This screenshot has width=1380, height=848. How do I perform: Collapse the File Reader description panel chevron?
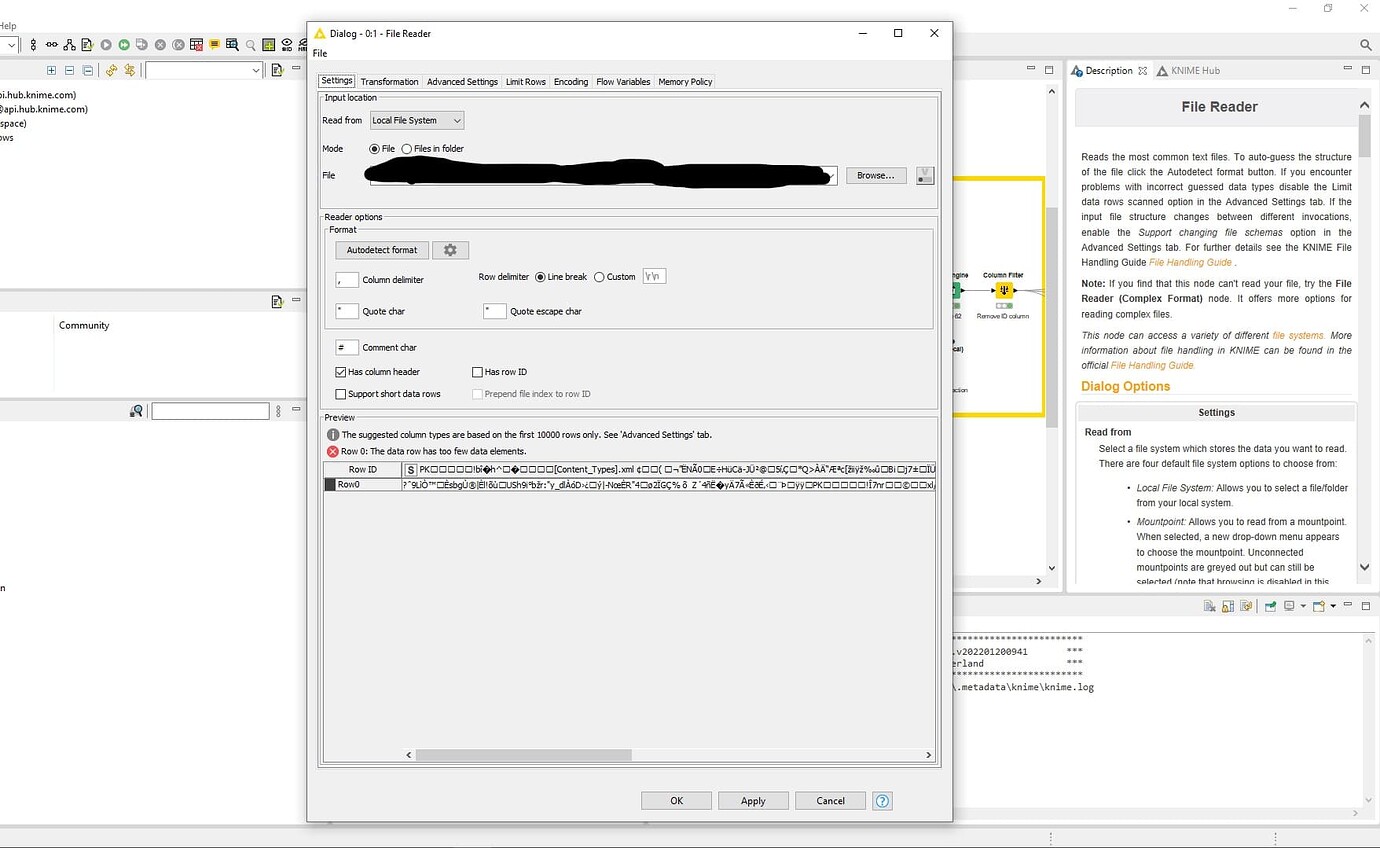pyautogui.click(x=1364, y=104)
